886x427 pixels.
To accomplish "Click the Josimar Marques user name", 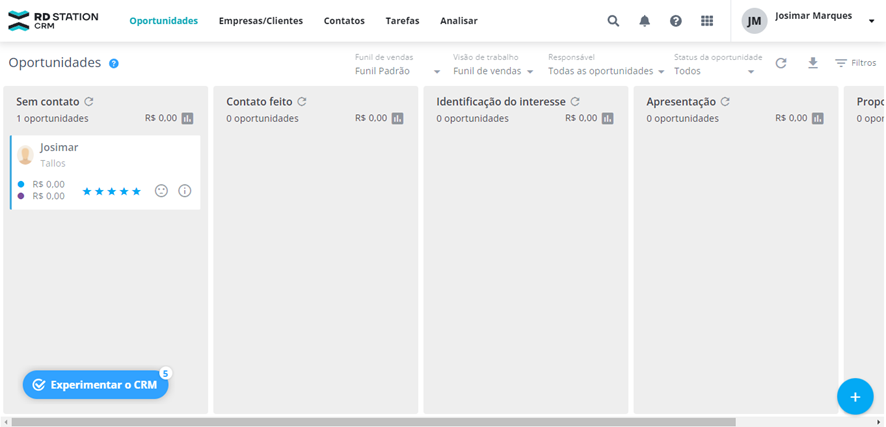I will coord(814,16).
